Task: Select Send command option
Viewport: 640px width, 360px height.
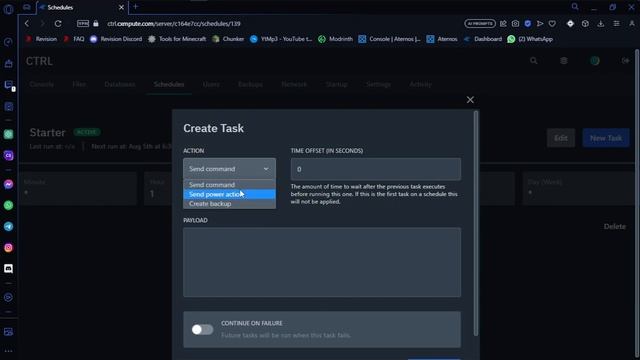Action: pos(229,184)
